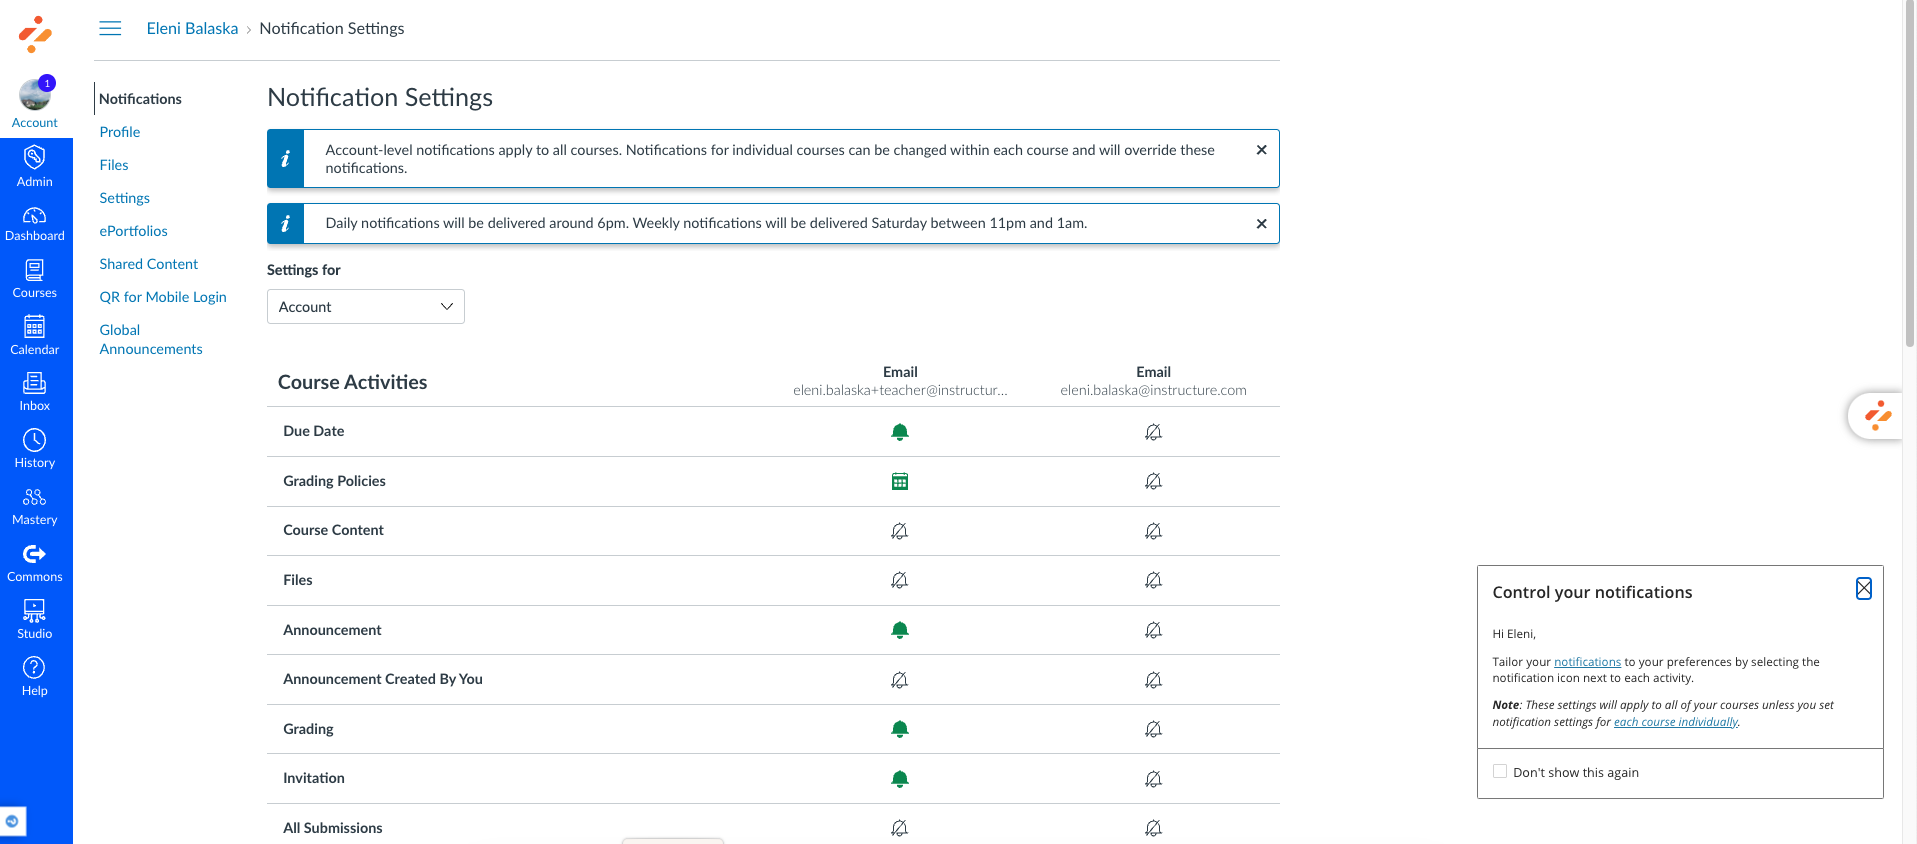Dismiss the Control your notifications popup
Image resolution: width=1917 pixels, height=844 pixels.
(1863, 589)
